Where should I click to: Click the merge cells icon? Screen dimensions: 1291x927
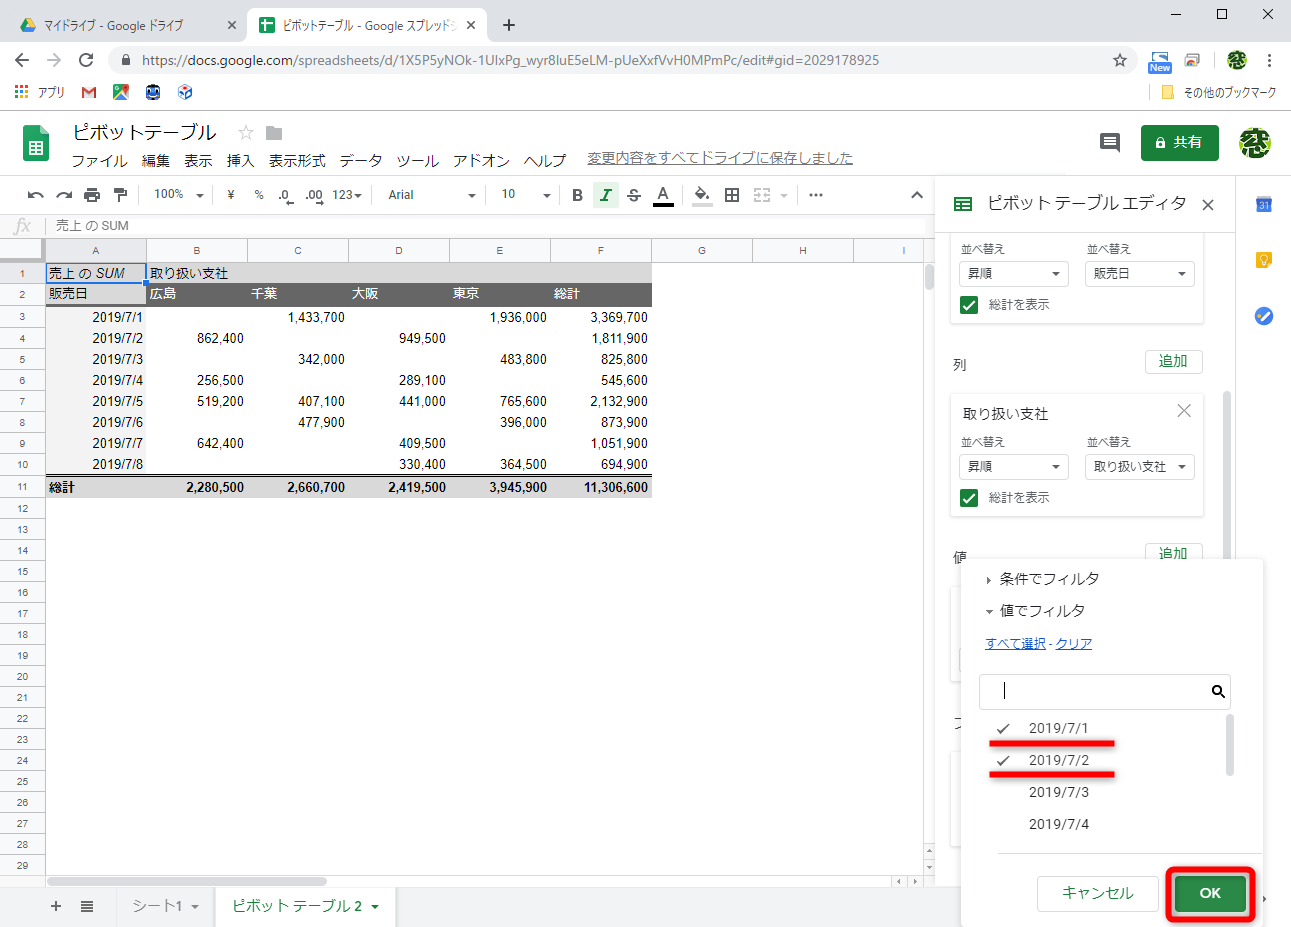click(760, 194)
